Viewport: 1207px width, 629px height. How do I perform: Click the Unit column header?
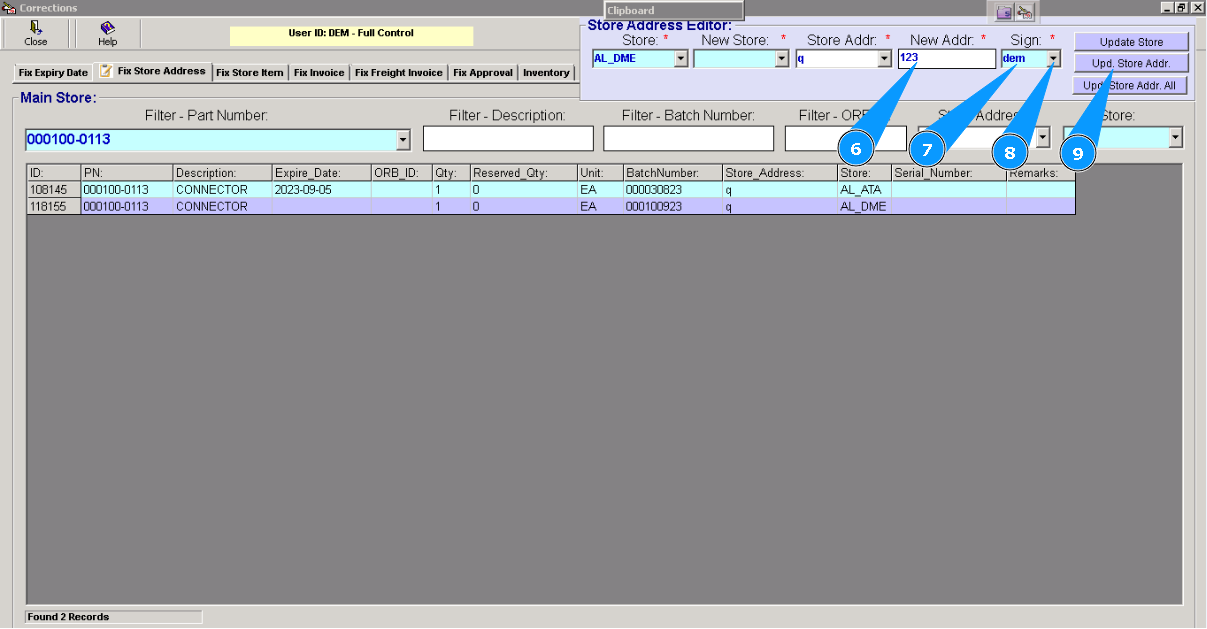tap(600, 173)
